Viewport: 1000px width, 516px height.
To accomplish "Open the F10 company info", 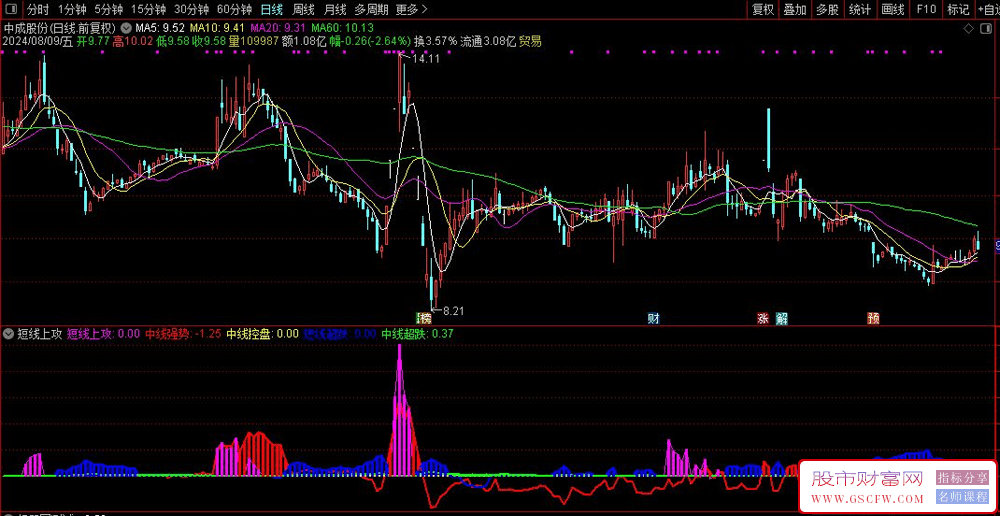I will tap(926, 9).
